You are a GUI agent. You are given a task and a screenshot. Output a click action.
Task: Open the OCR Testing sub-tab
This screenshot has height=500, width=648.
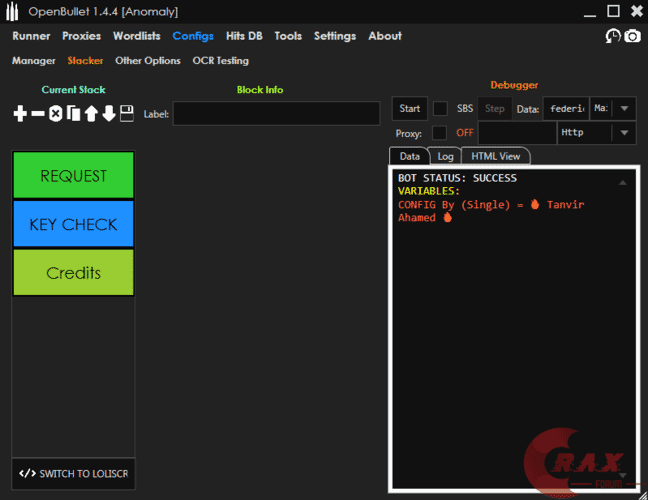[x=221, y=61]
